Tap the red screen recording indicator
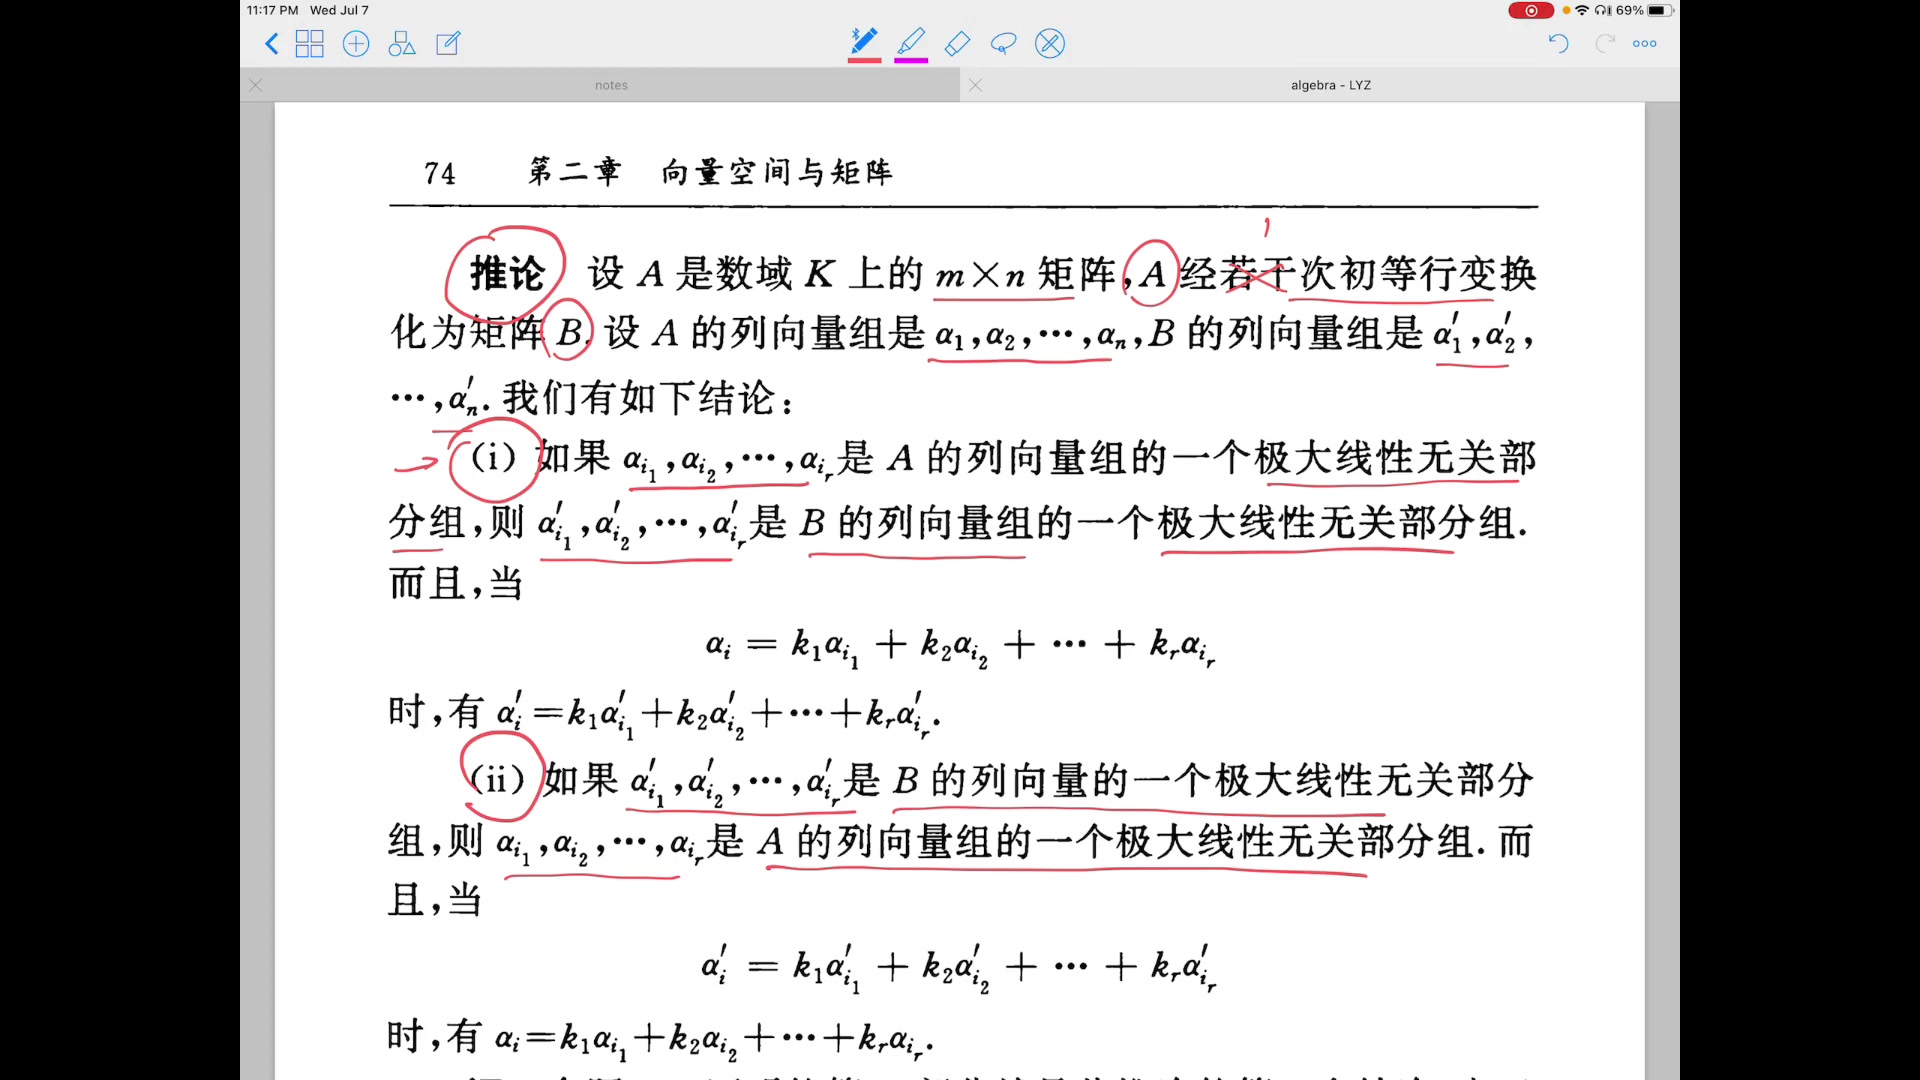Viewport: 1920px width, 1080px height. pos(1530,10)
